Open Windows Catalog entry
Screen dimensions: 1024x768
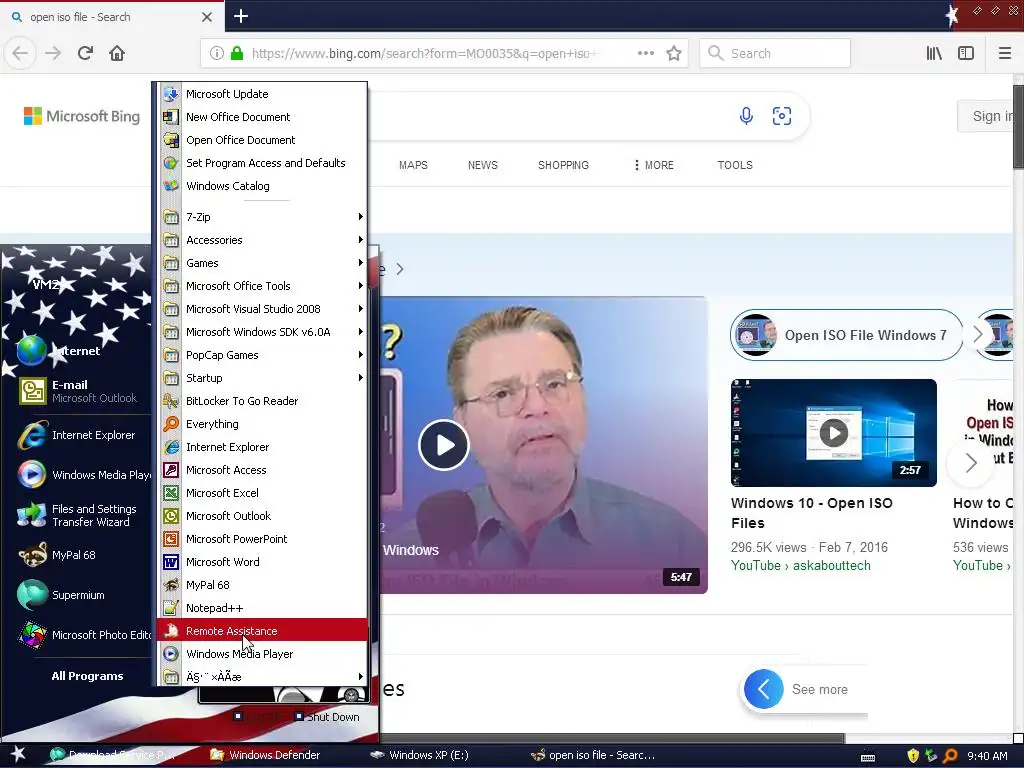261,186
